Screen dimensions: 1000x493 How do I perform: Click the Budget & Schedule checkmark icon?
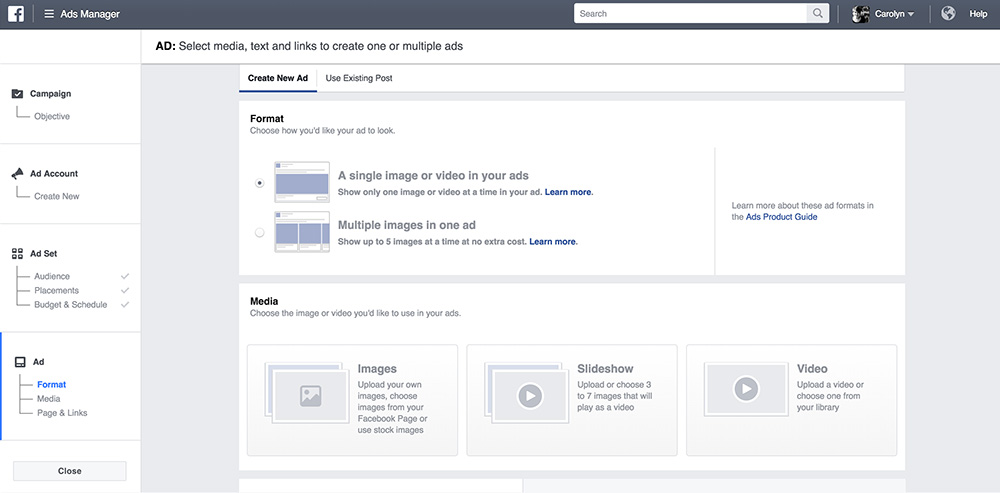125,305
